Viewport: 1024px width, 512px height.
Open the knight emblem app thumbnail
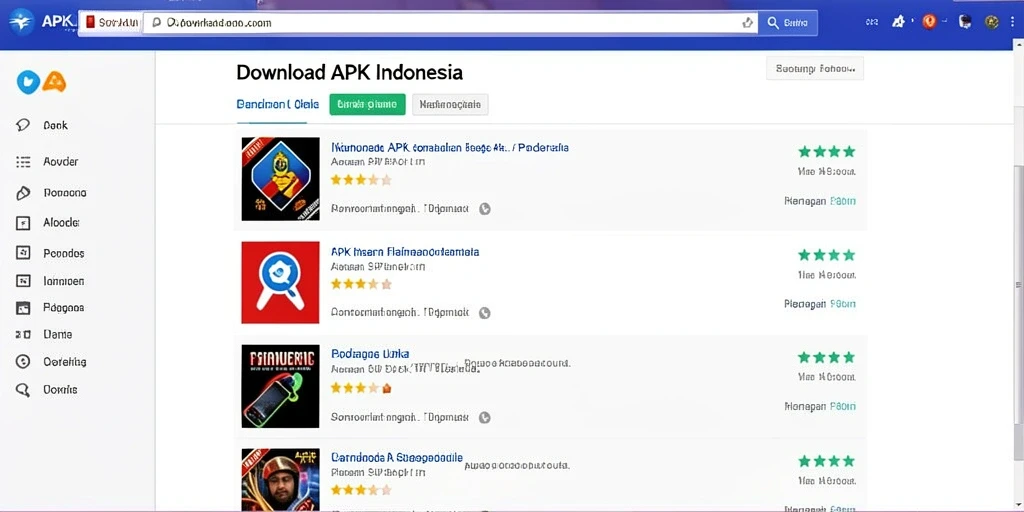tap(280, 178)
